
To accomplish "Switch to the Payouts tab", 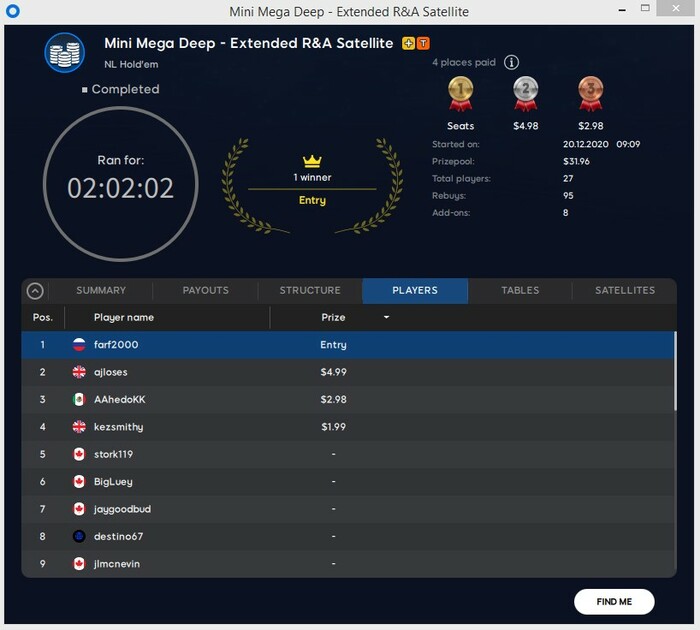I will click(205, 291).
